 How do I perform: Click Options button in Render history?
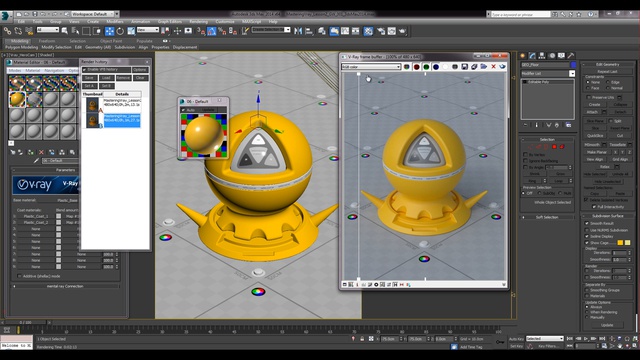coord(140,70)
